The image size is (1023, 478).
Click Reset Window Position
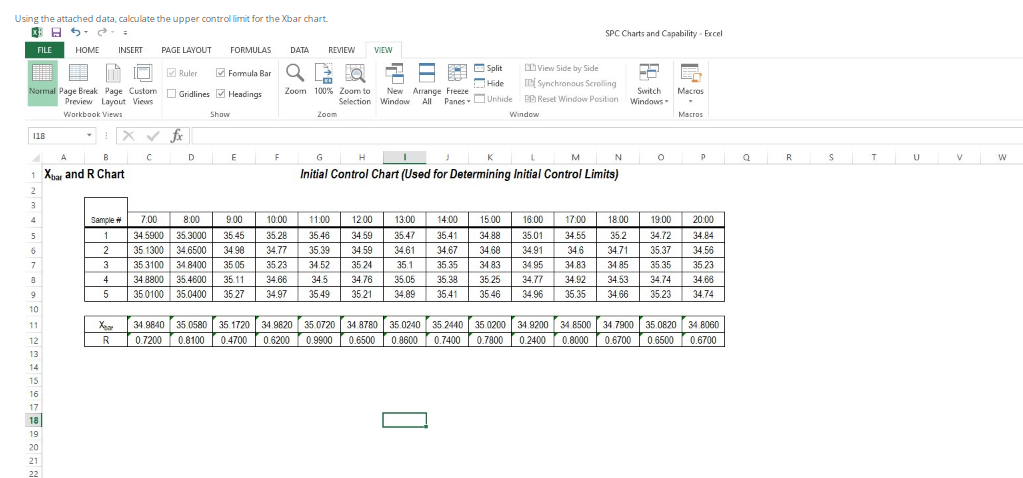tap(572, 99)
